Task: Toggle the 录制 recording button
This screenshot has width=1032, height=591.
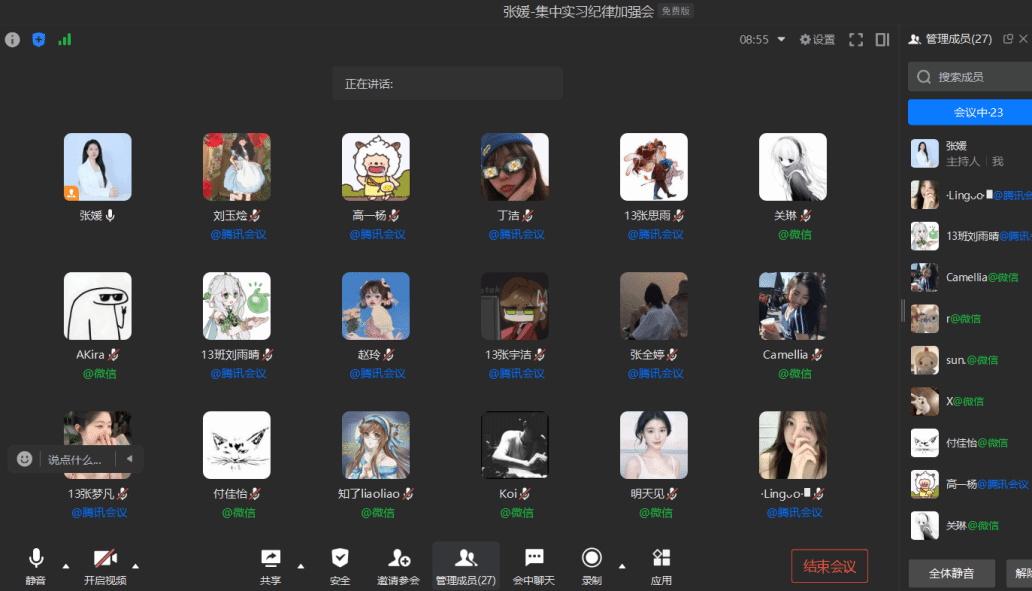Action: click(x=592, y=565)
